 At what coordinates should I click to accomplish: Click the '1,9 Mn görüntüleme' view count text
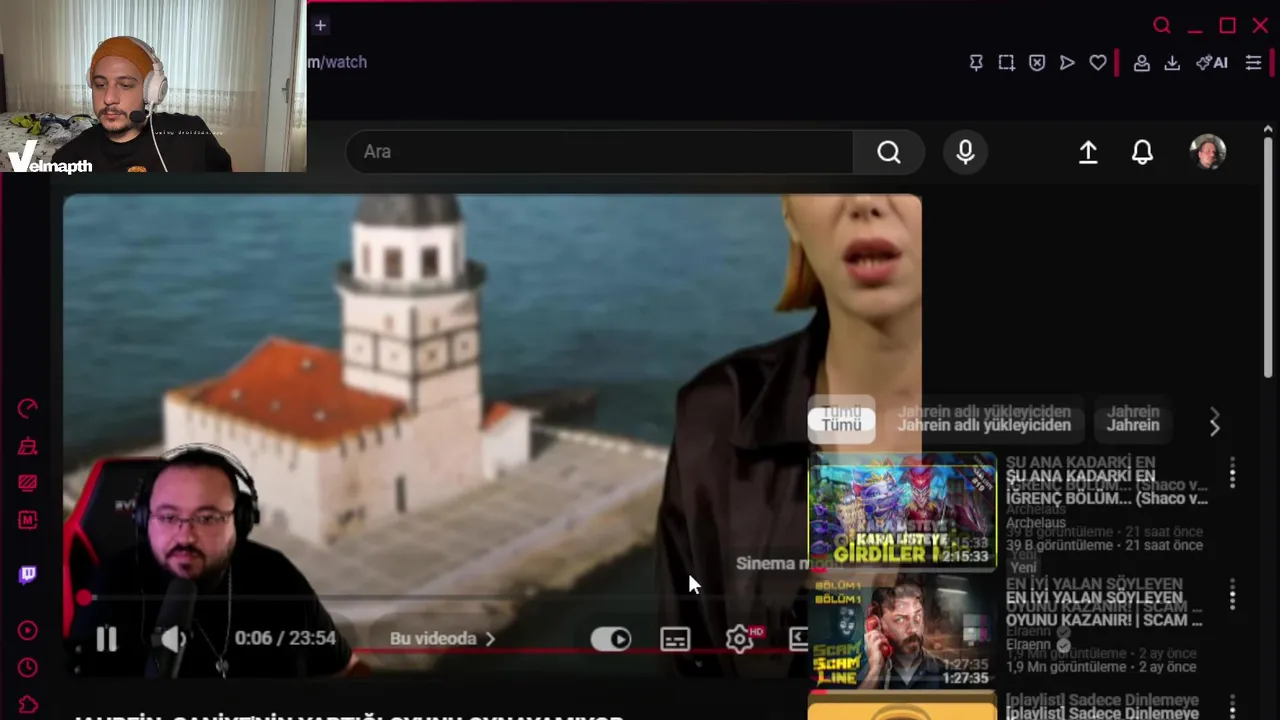1064,667
